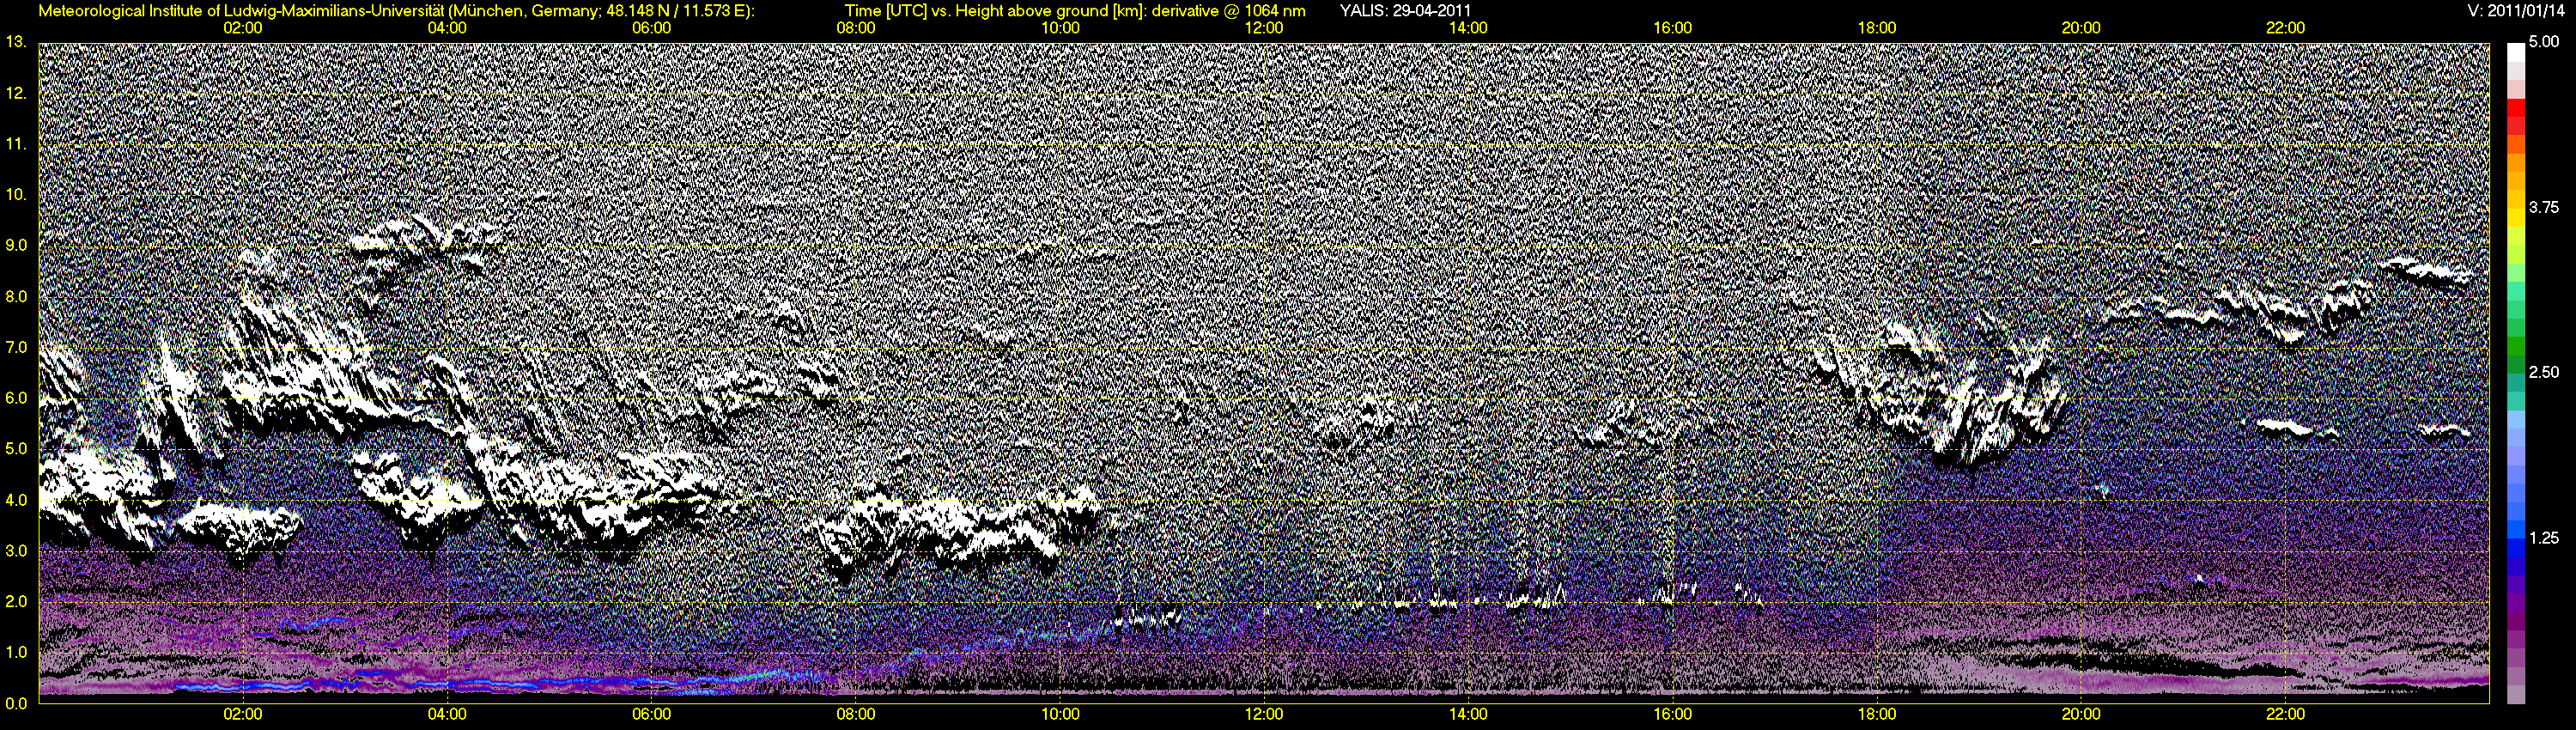Click the 02:00 label on the bottom time axis
The image size is (2576, 730).
coord(242,714)
